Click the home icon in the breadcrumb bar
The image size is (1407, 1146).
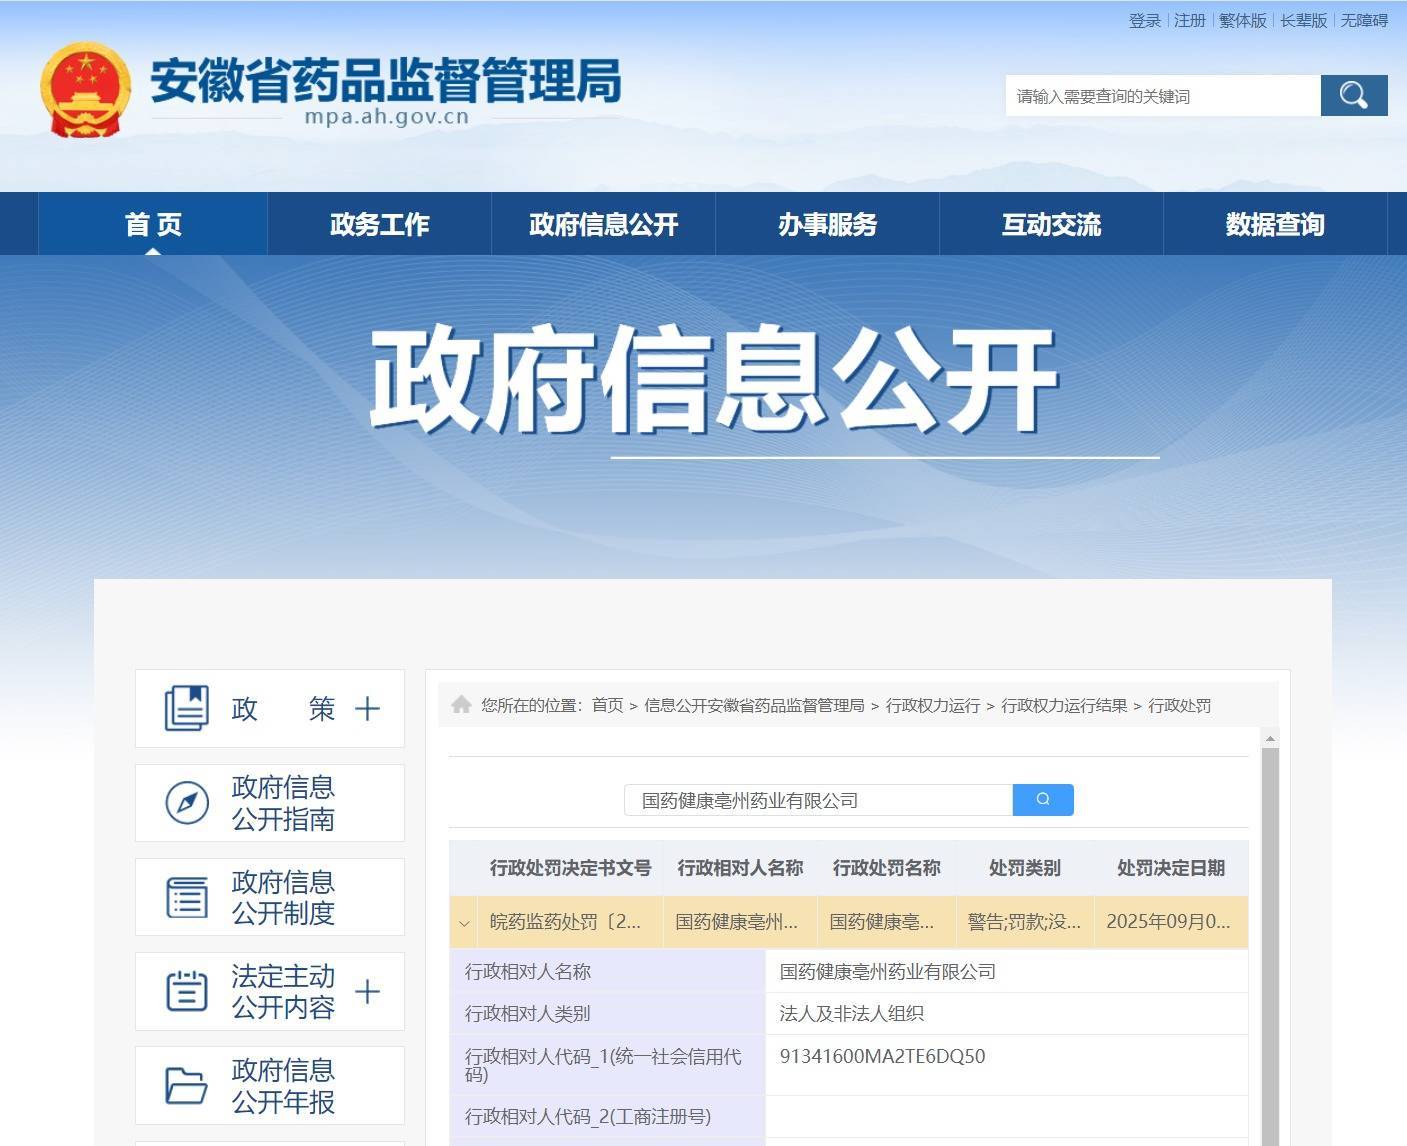point(461,703)
